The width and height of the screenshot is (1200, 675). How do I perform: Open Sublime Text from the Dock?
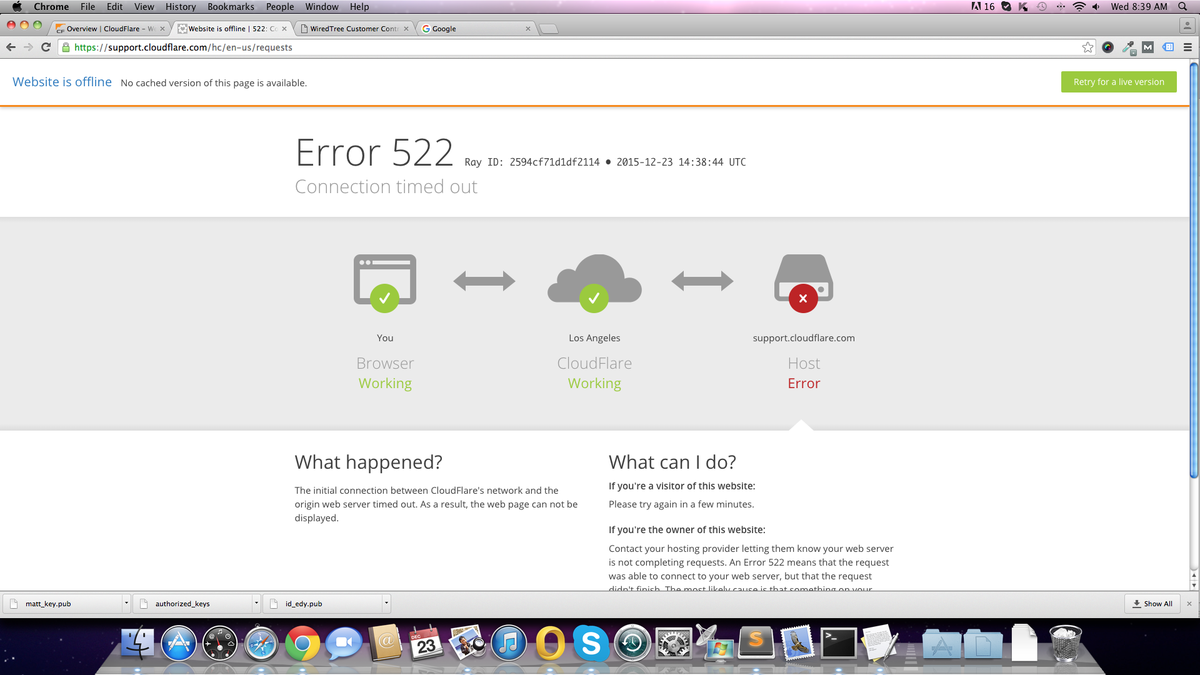(756, 644)
